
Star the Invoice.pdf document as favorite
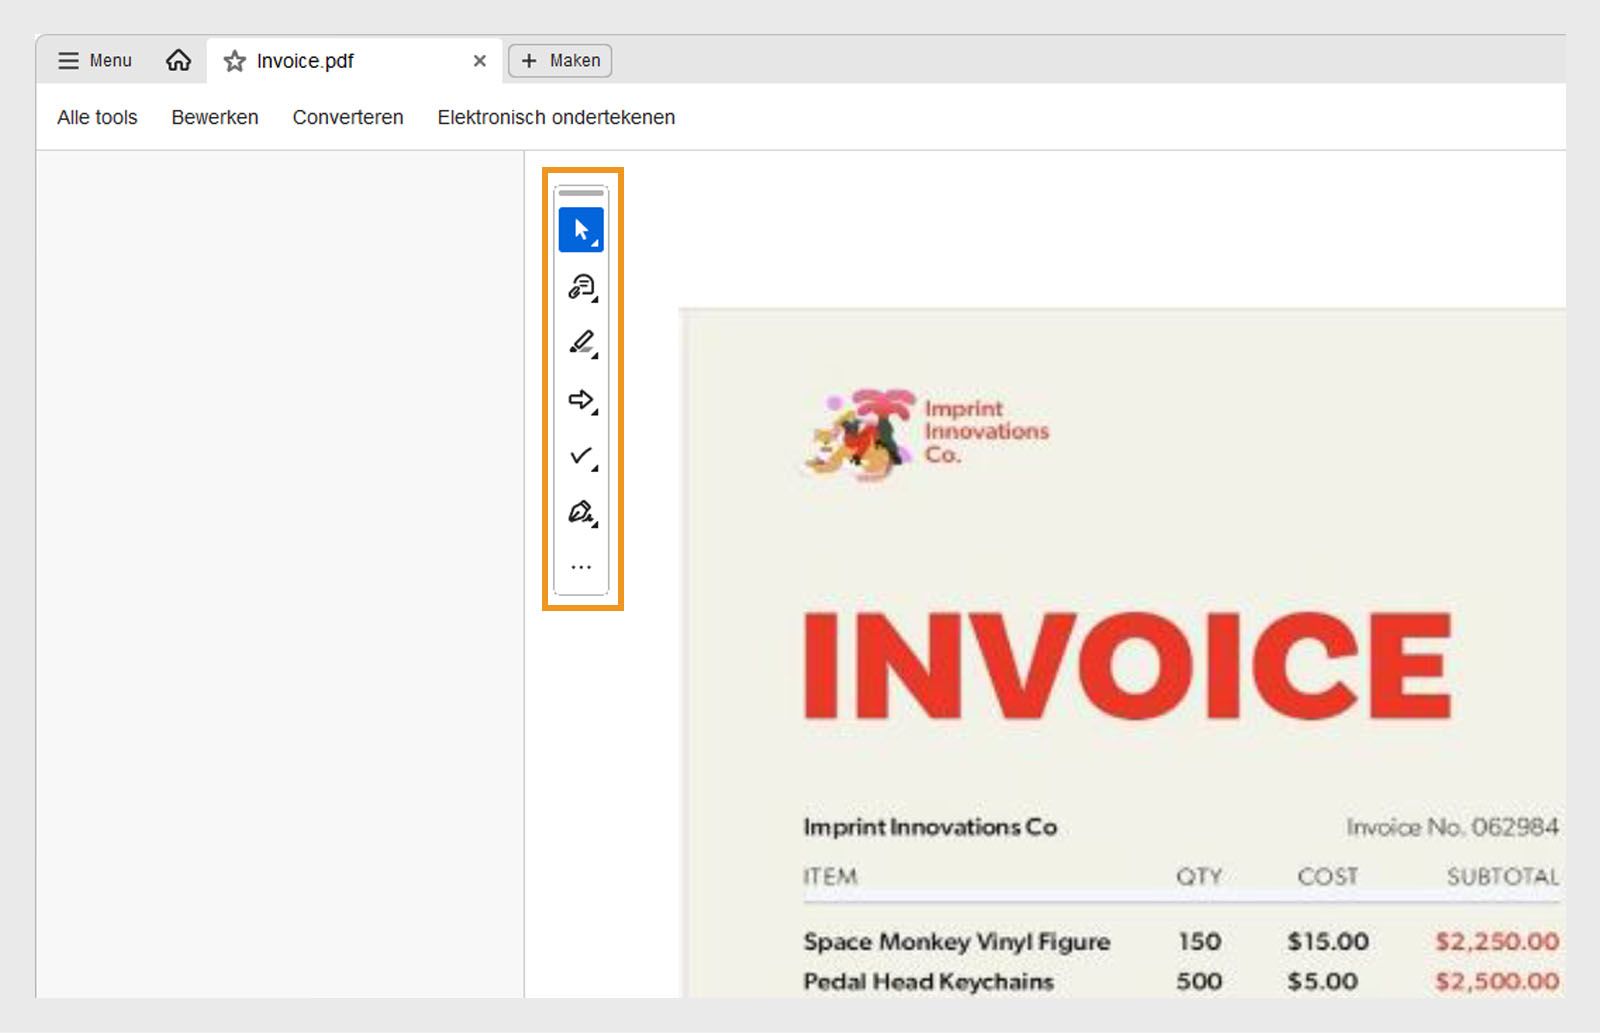coord(233,61)
